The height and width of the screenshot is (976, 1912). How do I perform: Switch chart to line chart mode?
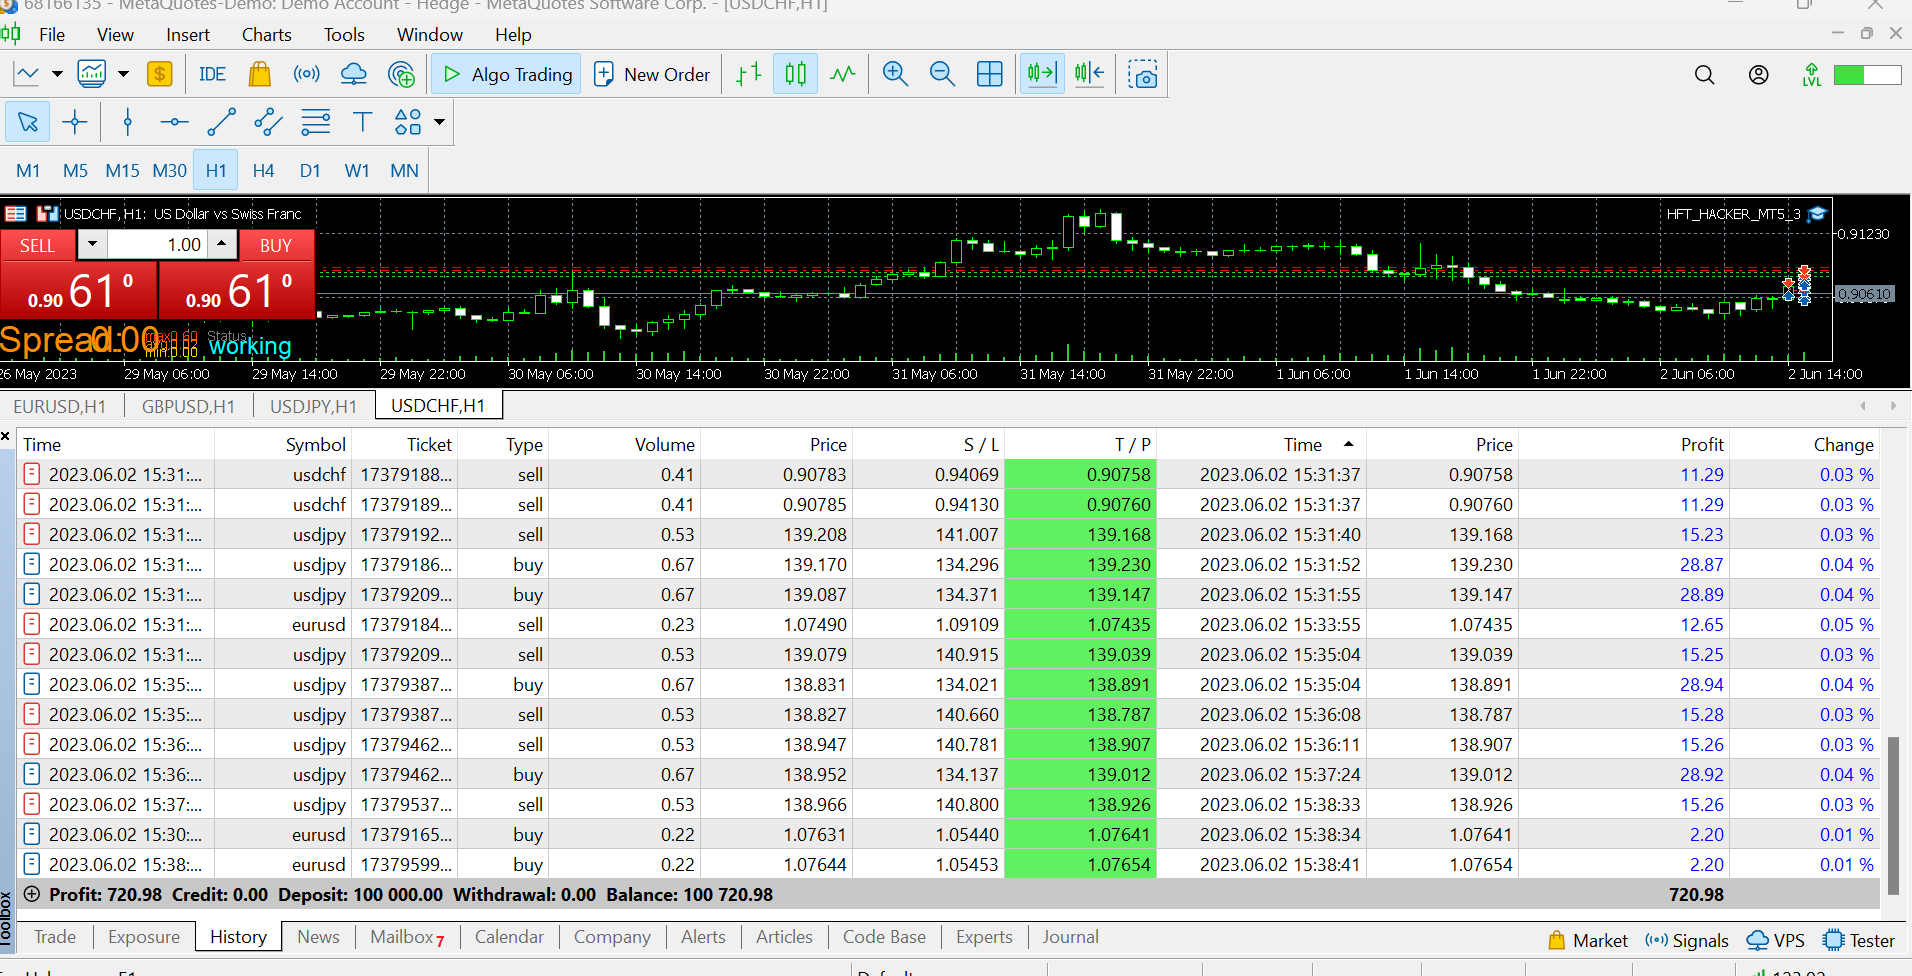pos(843,75)
